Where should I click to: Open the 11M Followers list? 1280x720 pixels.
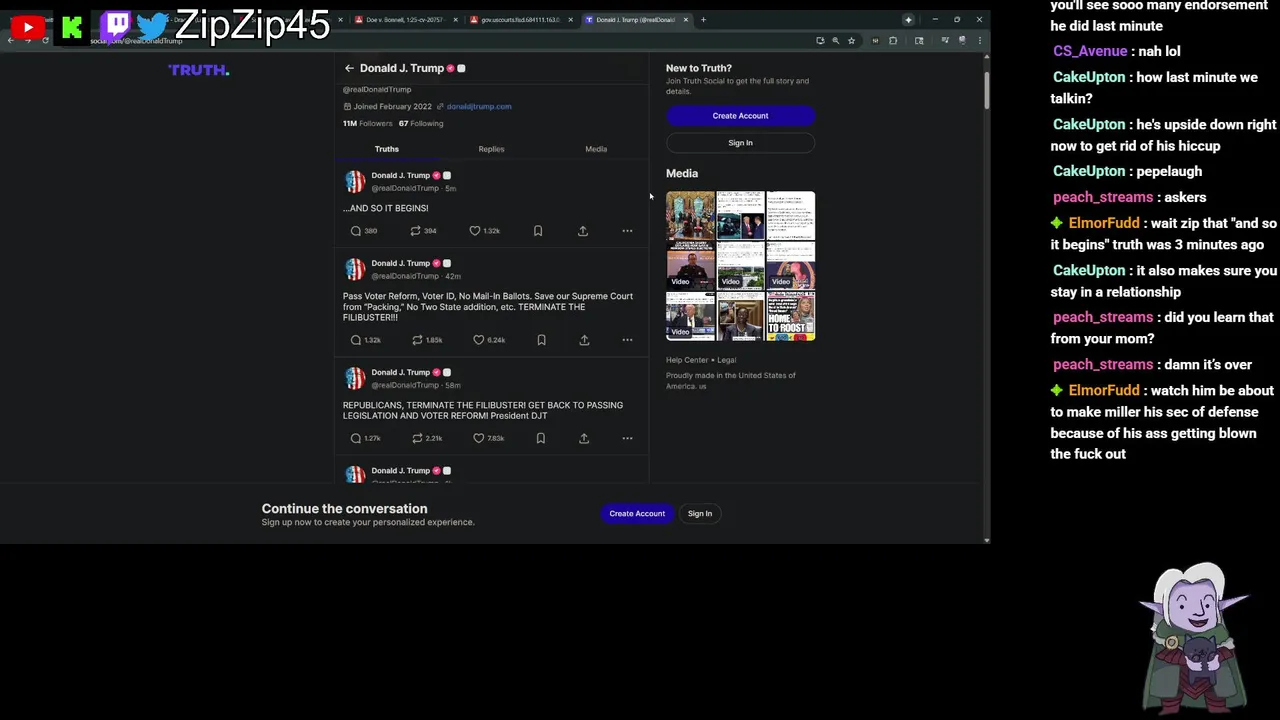pyautogui.click(x=367, y=123)
